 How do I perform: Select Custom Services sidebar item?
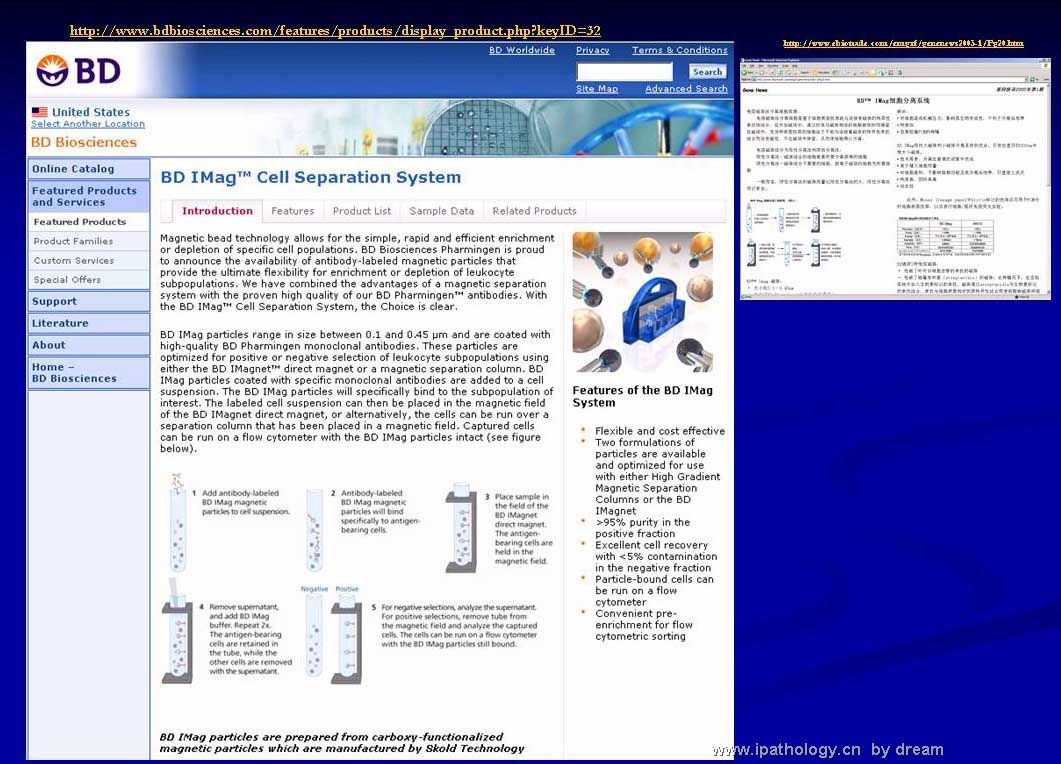[x=89, y=261]
